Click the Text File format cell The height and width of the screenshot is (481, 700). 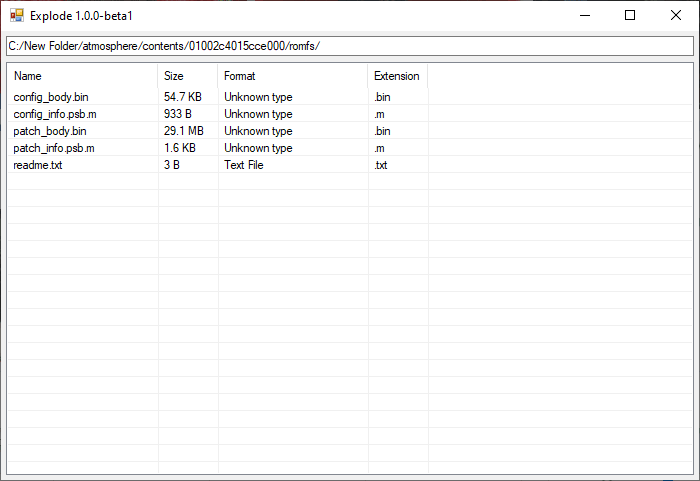coord(243,165)
